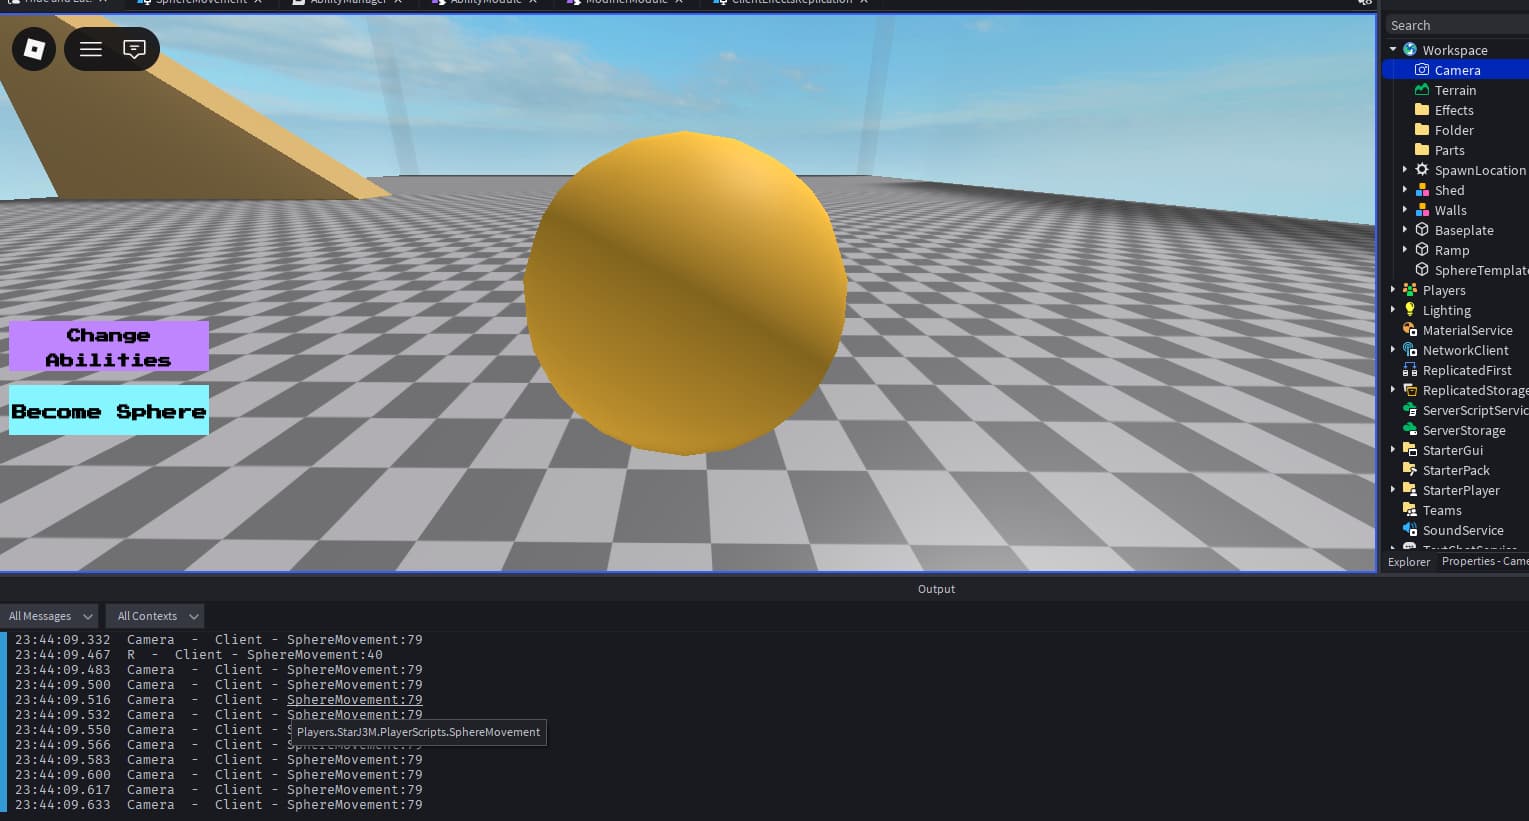This screenshot has height=821, width=1529.
Task: Focus the Explorer Search field
Action: click(1456, 25)
